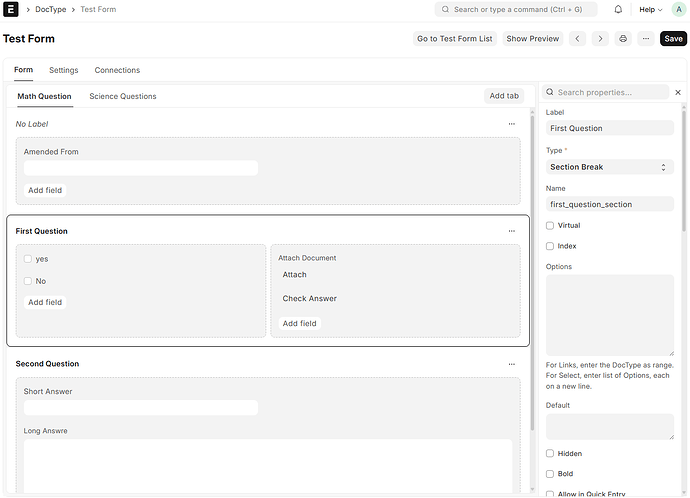
Task: Open the app home logo icon
Action: [x=11, y=9]
